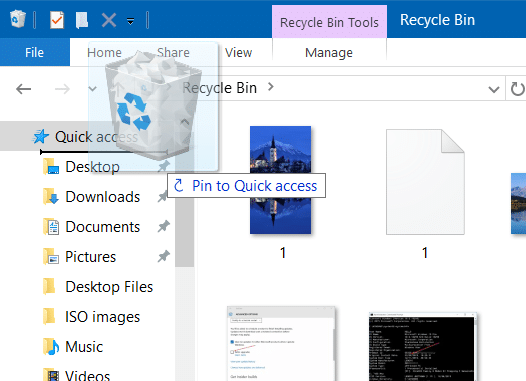The image size is (526, 381).
Task: Select the Recycle Bin Tools contextual tab
Action: tap(329, 22)
